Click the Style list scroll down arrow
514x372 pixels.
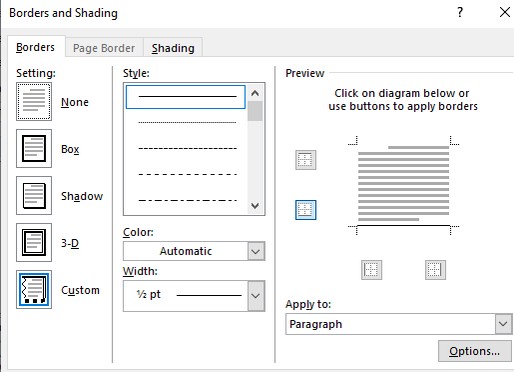pos(255,205)
